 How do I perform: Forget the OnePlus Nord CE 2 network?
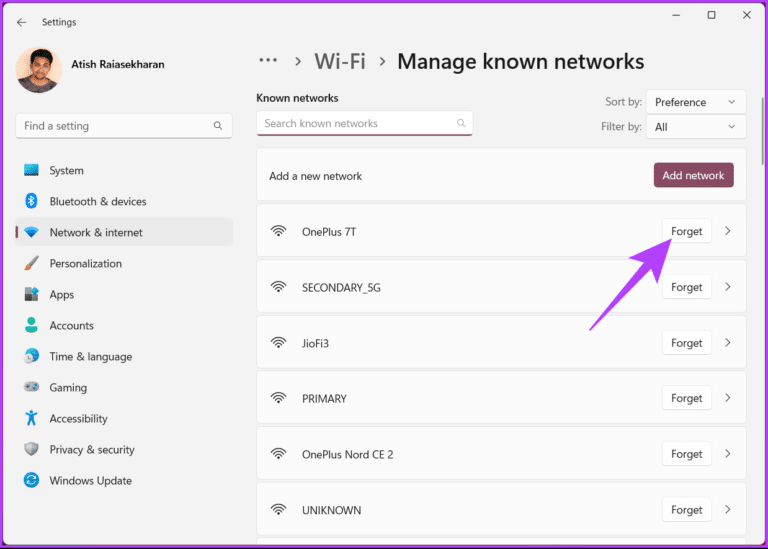687,454
